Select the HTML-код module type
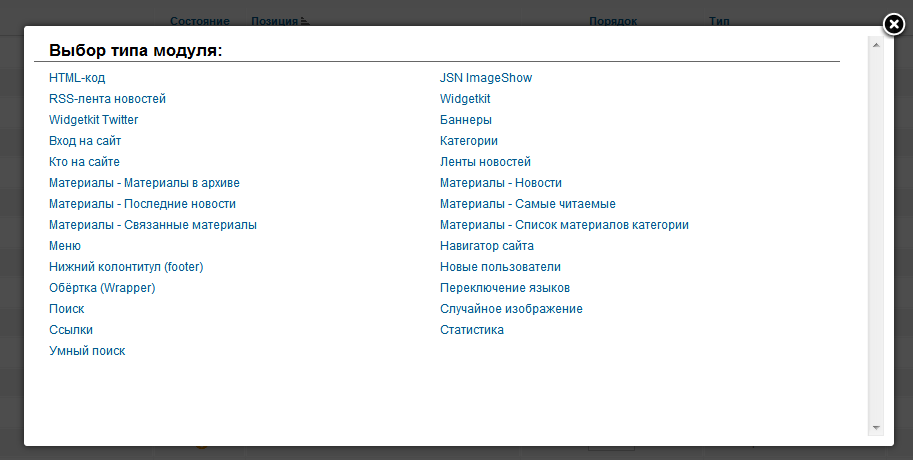913x460 pixels. pyautogui.click(x=77, y=78)
